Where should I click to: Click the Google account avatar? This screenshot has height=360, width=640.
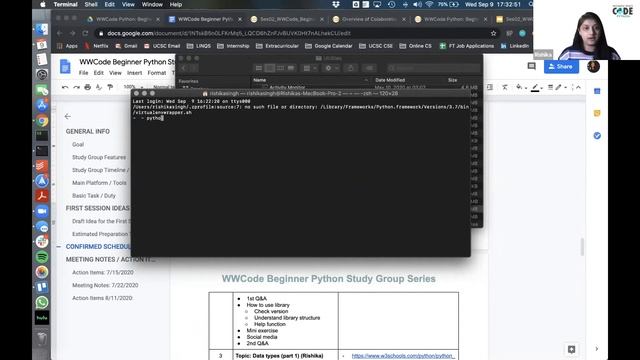pyautogui.click(x=593, y=66)
